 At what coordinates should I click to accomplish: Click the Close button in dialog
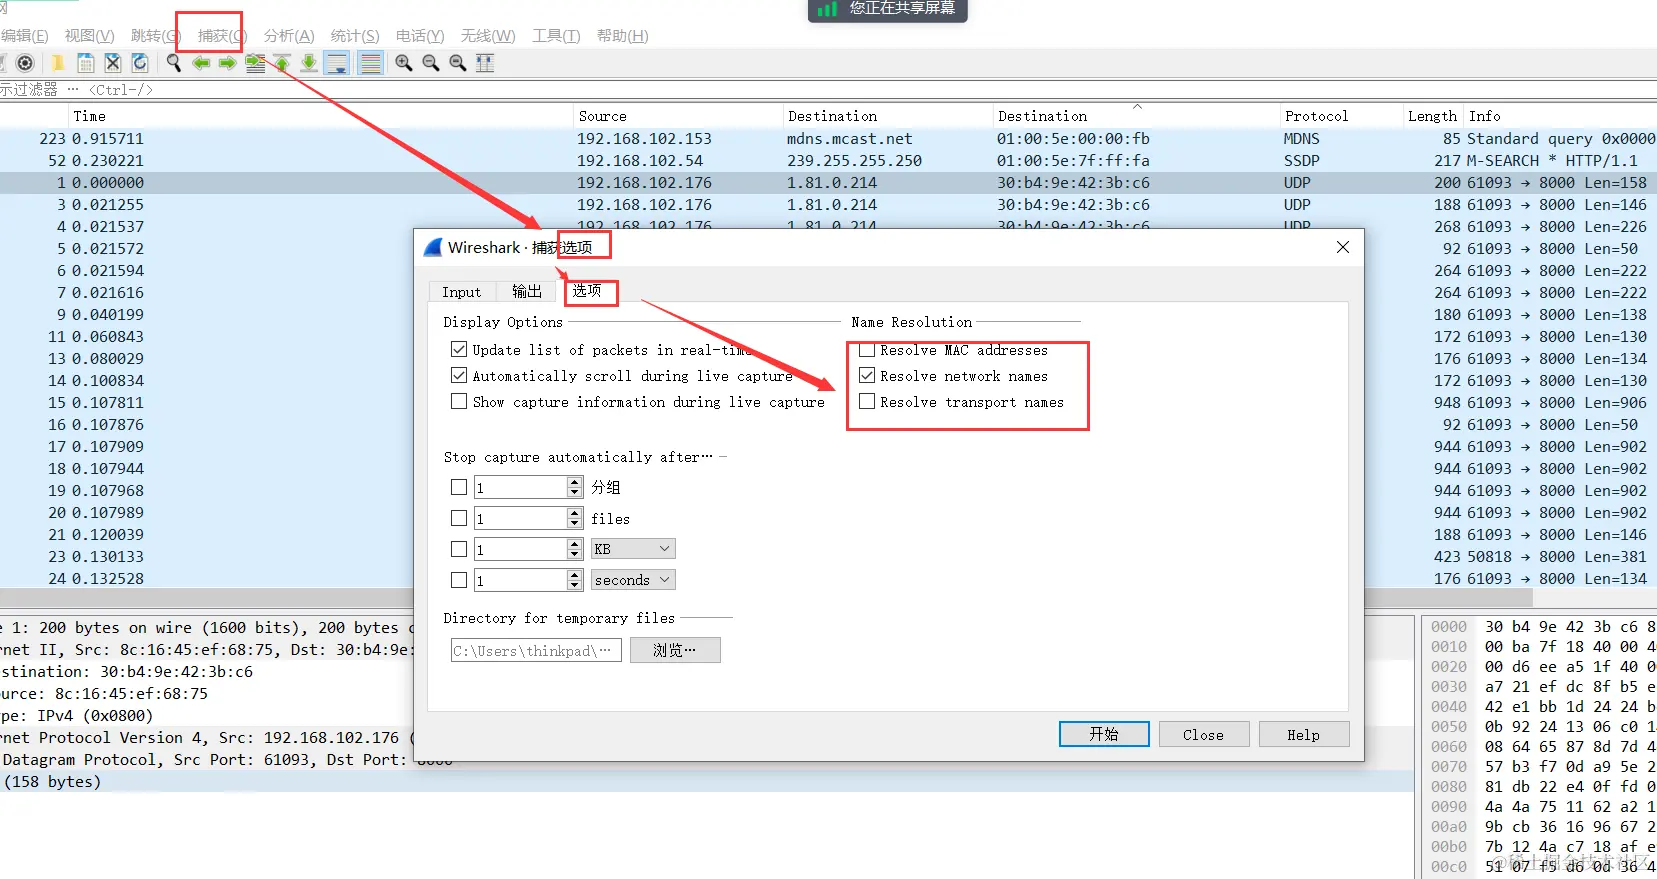(1204, 734)
